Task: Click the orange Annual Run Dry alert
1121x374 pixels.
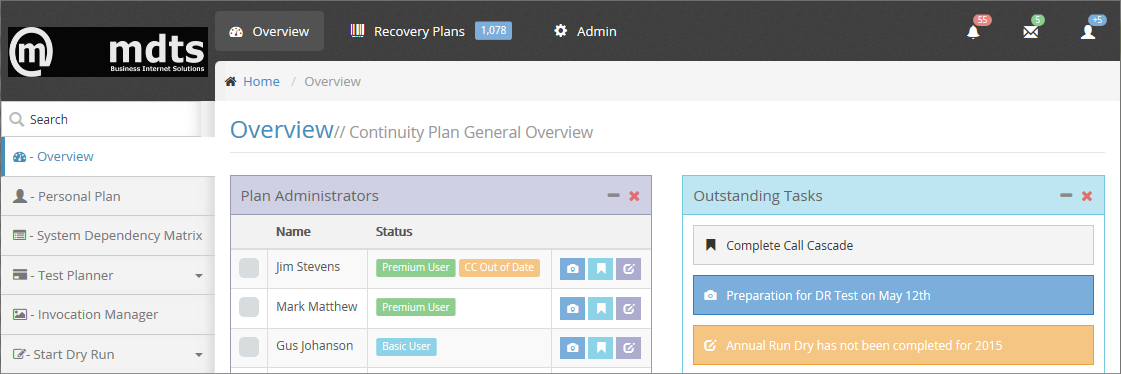Action: [x=893, y=345]
